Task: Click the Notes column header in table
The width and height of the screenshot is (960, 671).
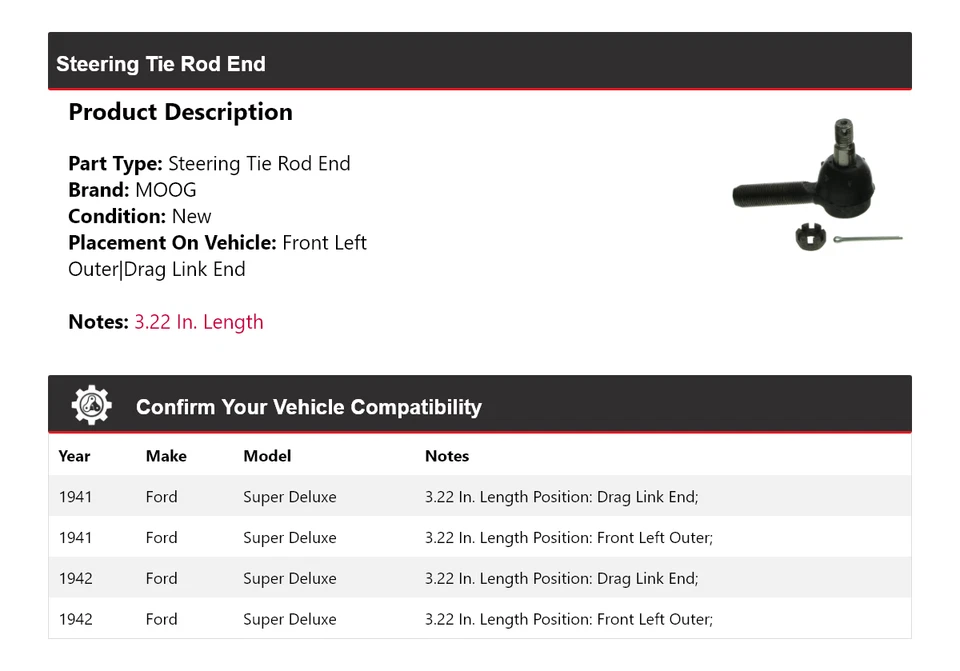Action: (x=447, y=456)
